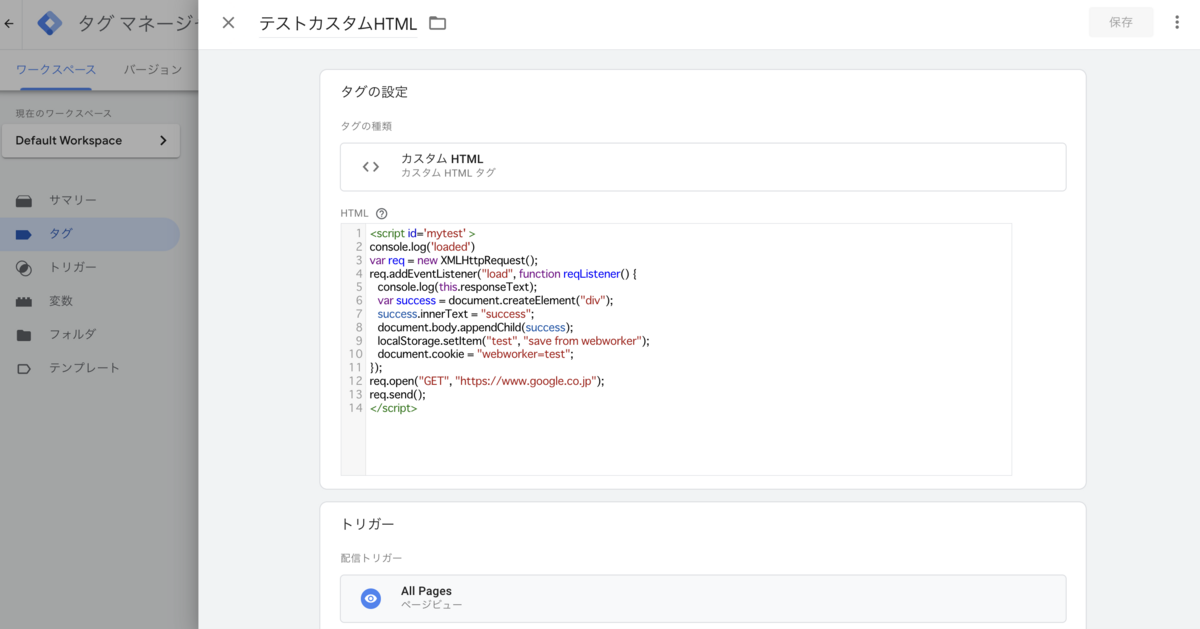Select タグ in the sidebar
This screenshot has height=629, width=1200.
click(x=90, y=234)
